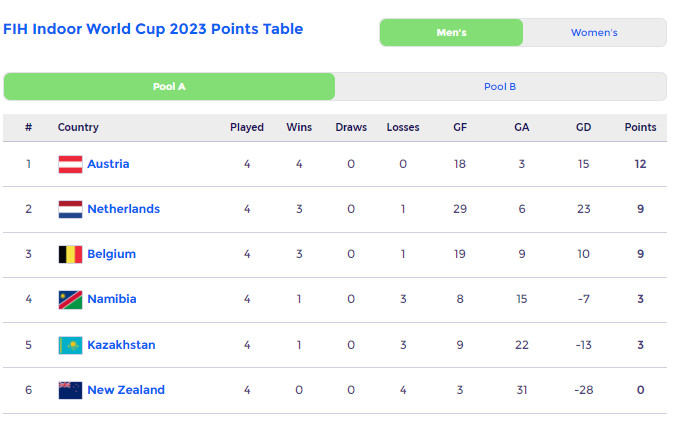Select the Men's toggle option

[452, 33]
